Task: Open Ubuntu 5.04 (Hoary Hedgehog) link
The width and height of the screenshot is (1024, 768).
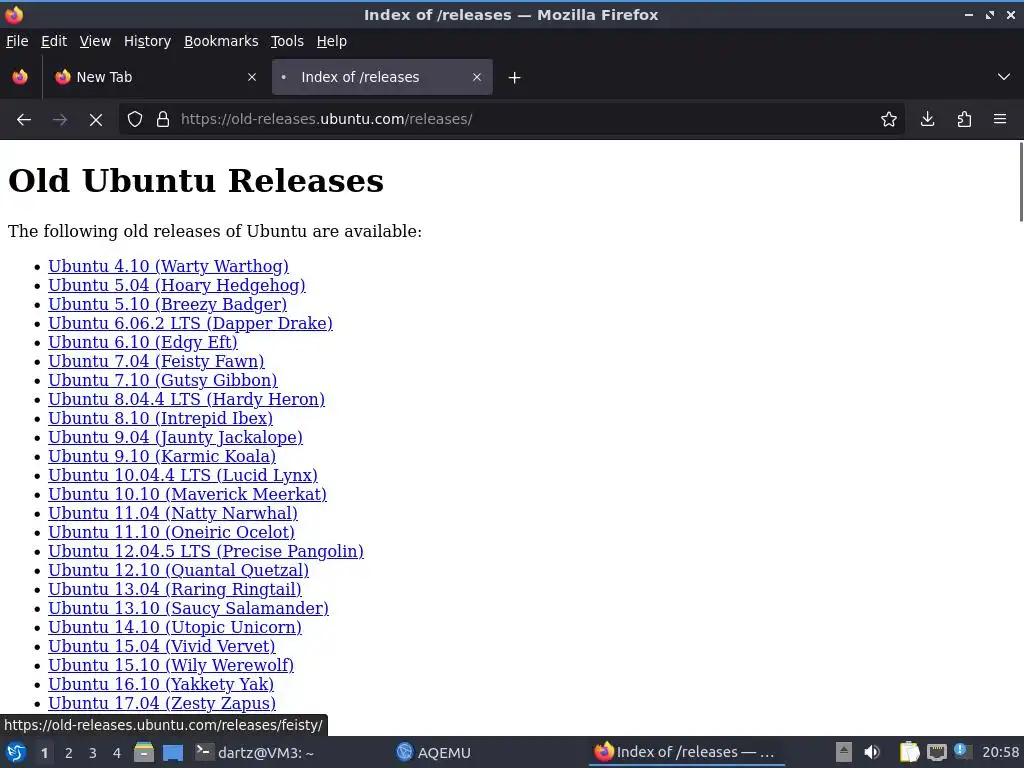Action: (x=177, y=285)
